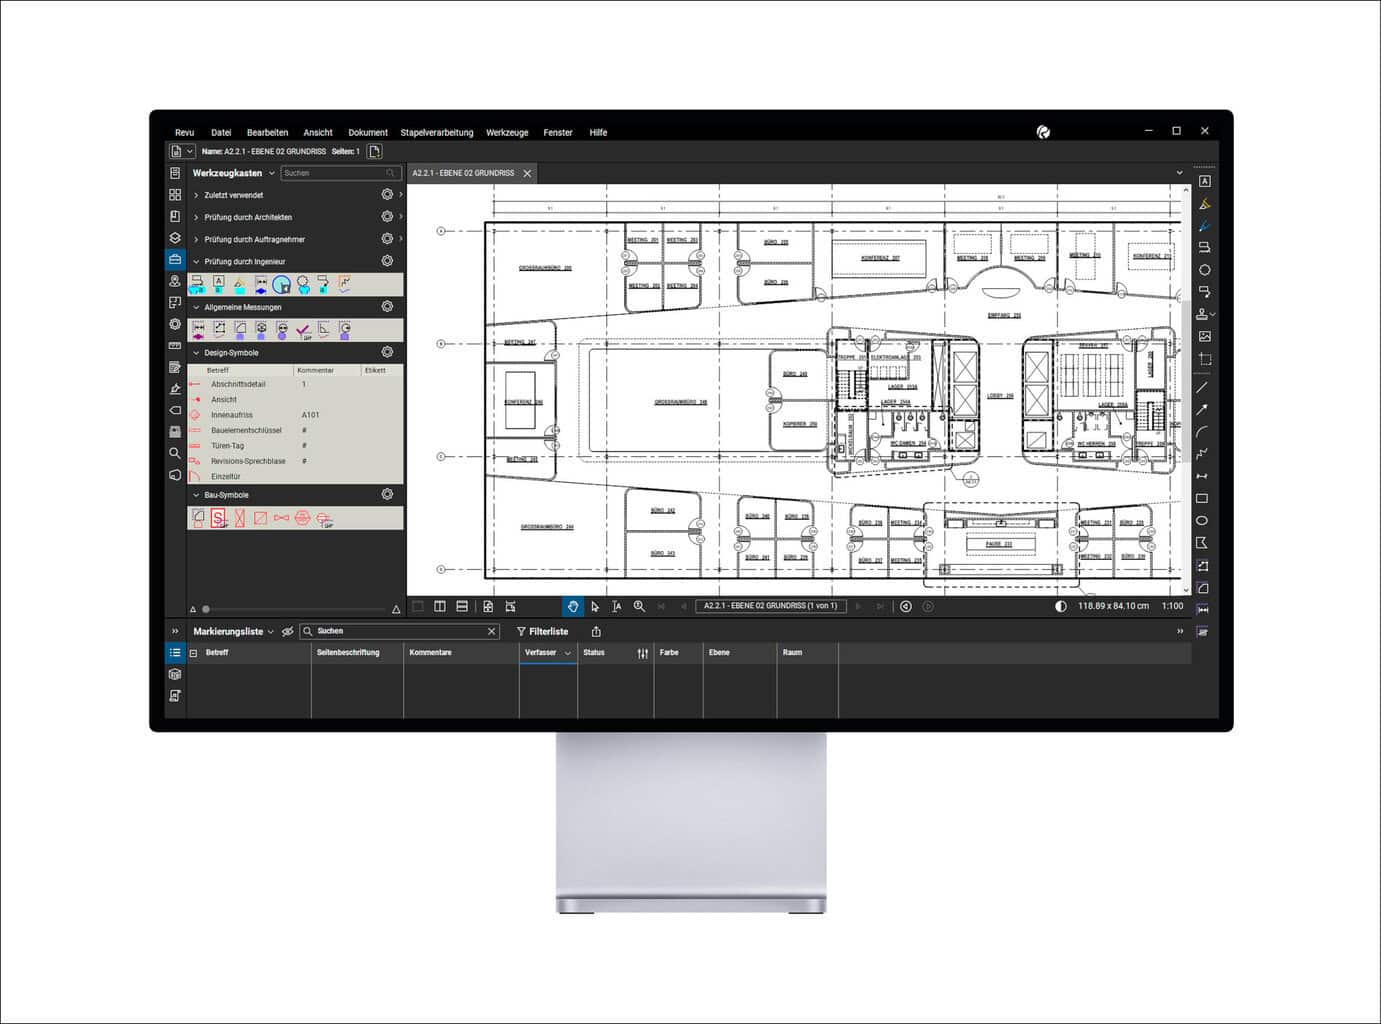
Task: Collapse the Design-Symbole section
Action: click(196, 353)
